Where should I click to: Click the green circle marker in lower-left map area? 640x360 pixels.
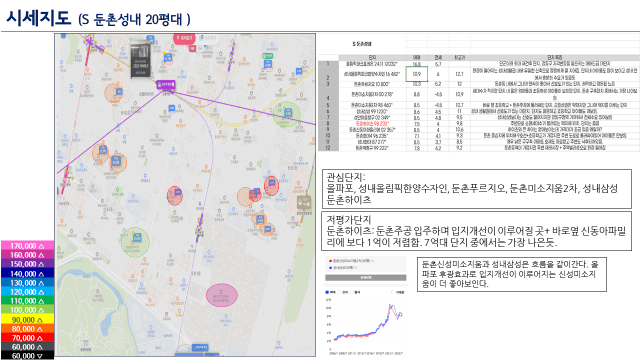[135, 242]
